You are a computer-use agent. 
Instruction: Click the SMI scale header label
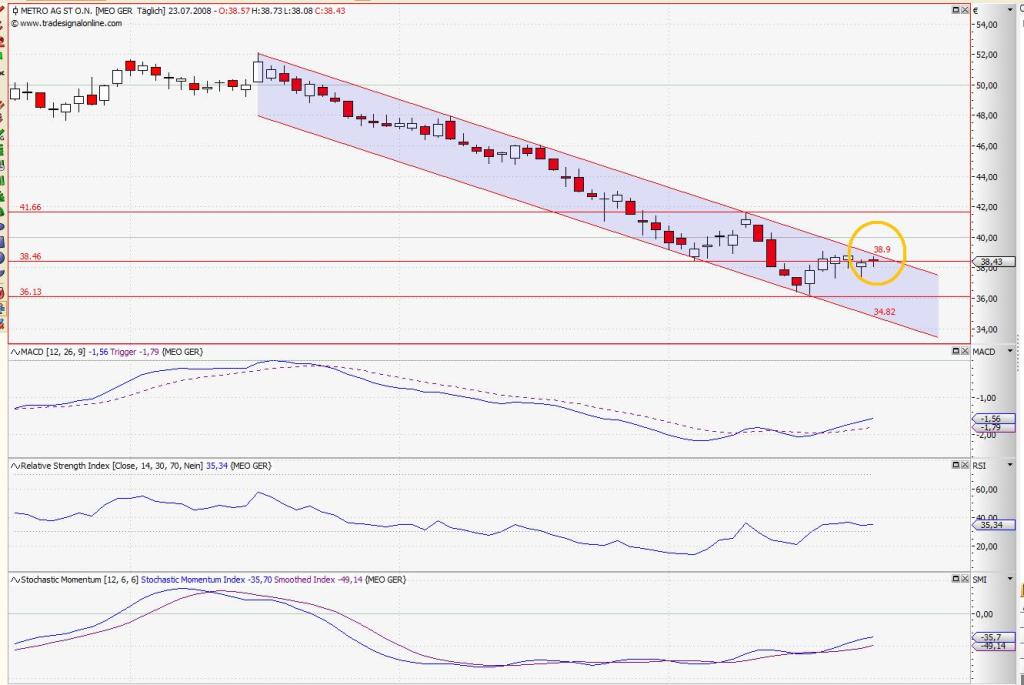tap(980, 579)
